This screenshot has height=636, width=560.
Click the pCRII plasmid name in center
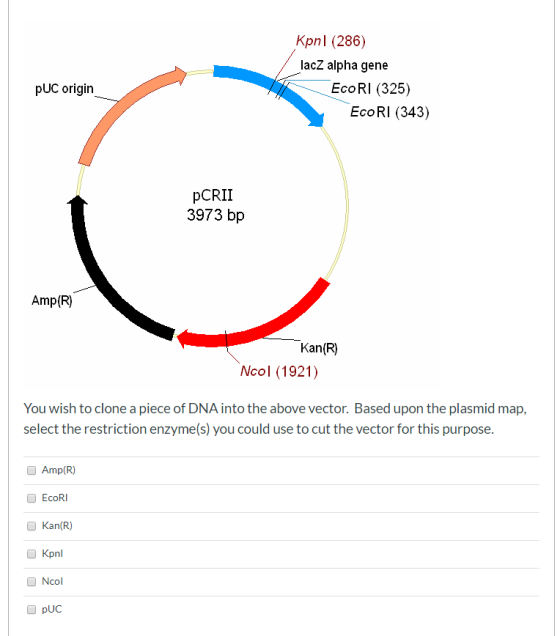coord(212,196)
